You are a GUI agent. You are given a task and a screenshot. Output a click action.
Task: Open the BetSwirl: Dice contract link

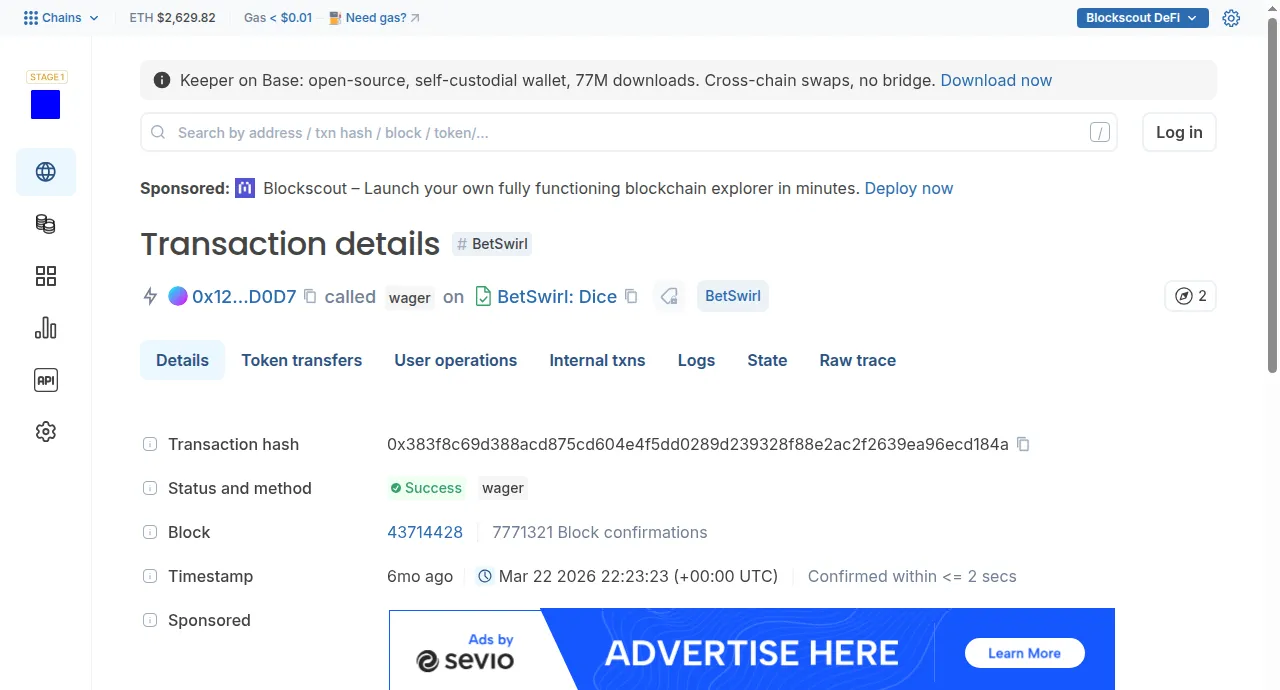coord(557,296)
